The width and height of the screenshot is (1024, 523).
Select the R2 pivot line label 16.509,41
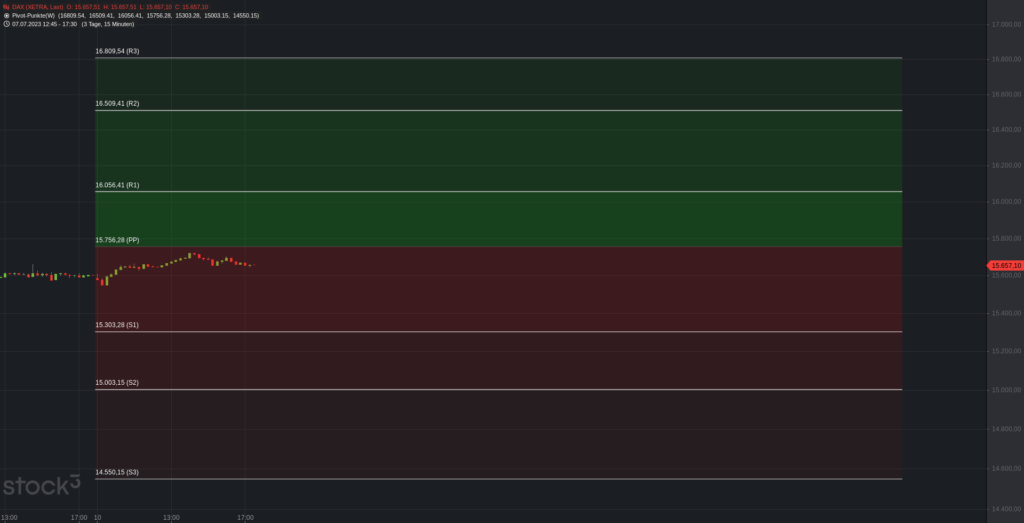117,103
